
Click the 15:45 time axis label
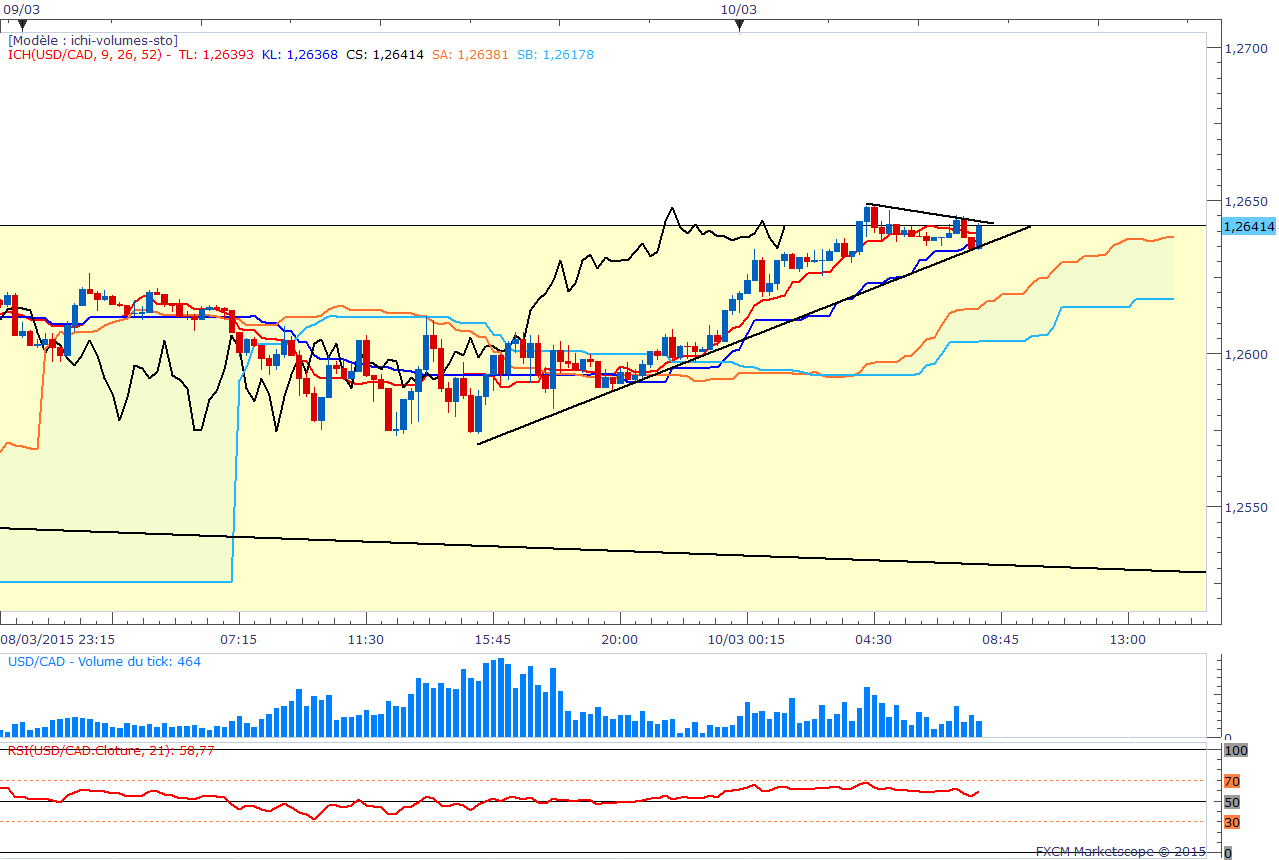[493, 639]
